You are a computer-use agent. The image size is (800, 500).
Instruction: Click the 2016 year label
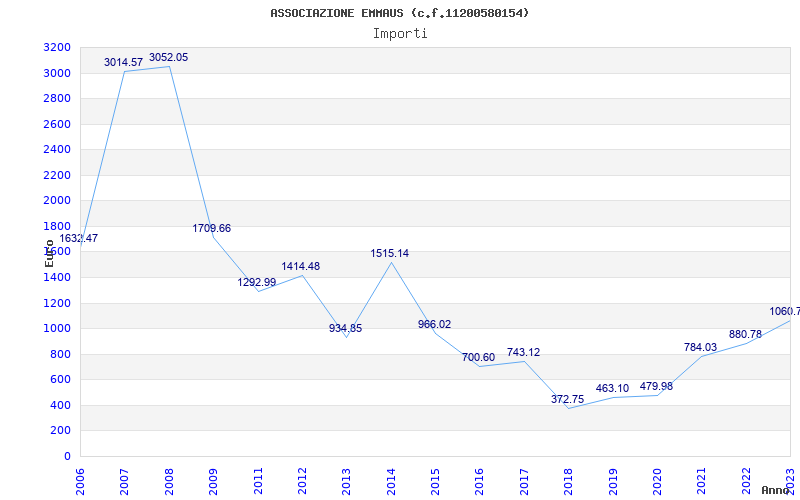point(480,482)
